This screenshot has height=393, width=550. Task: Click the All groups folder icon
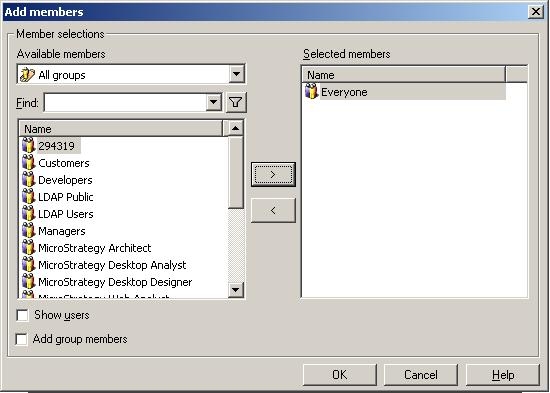pos(27,75)
